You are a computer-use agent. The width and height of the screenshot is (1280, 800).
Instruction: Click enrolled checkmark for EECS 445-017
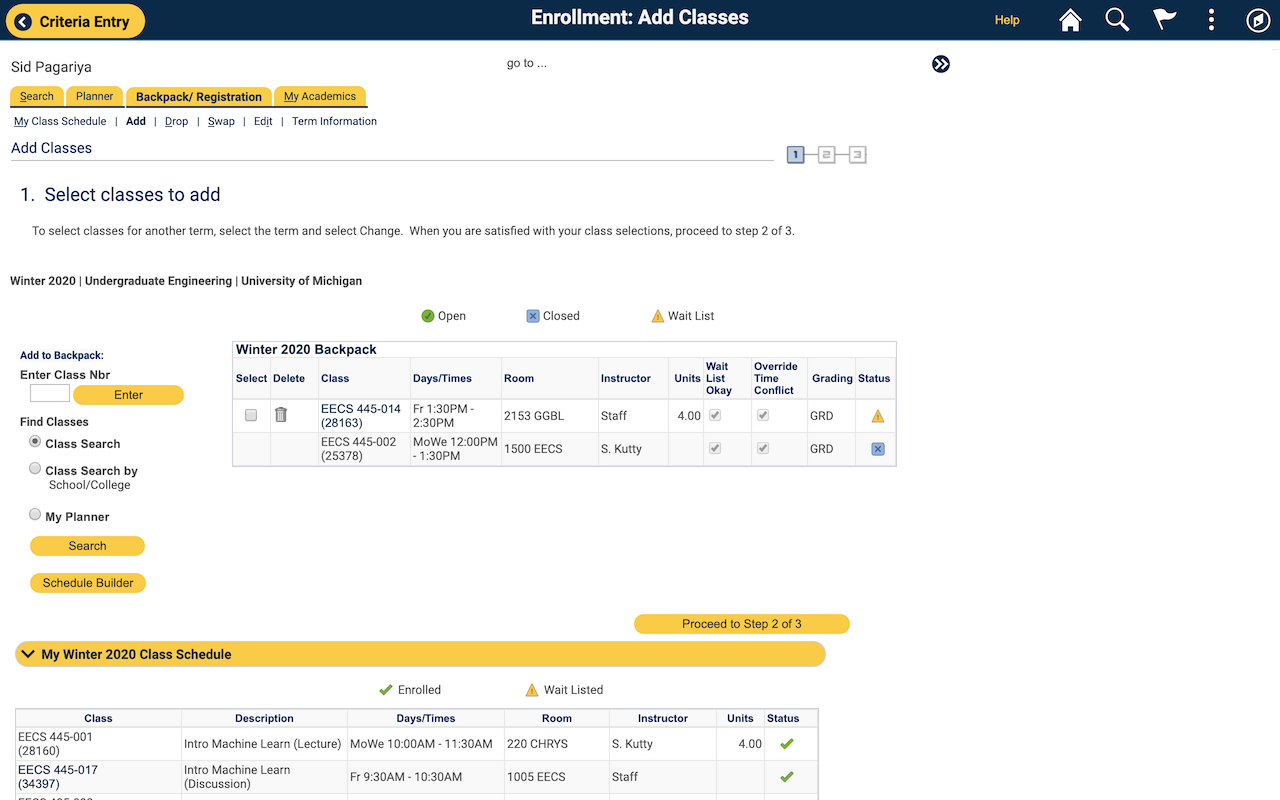[787, 777]
